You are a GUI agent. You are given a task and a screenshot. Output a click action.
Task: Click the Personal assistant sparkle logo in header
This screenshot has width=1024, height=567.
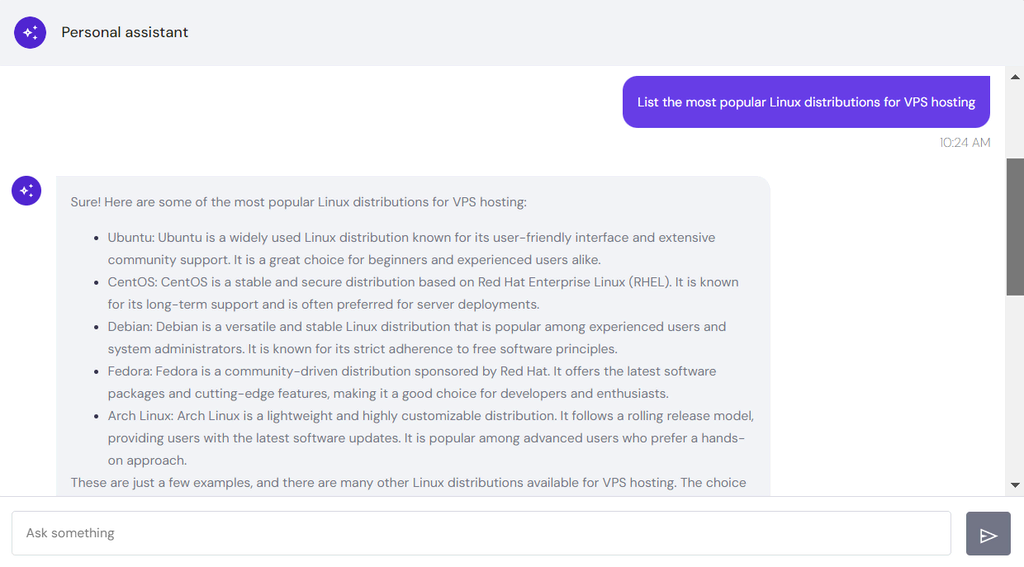pyautogui.click(x=30, y=33)
